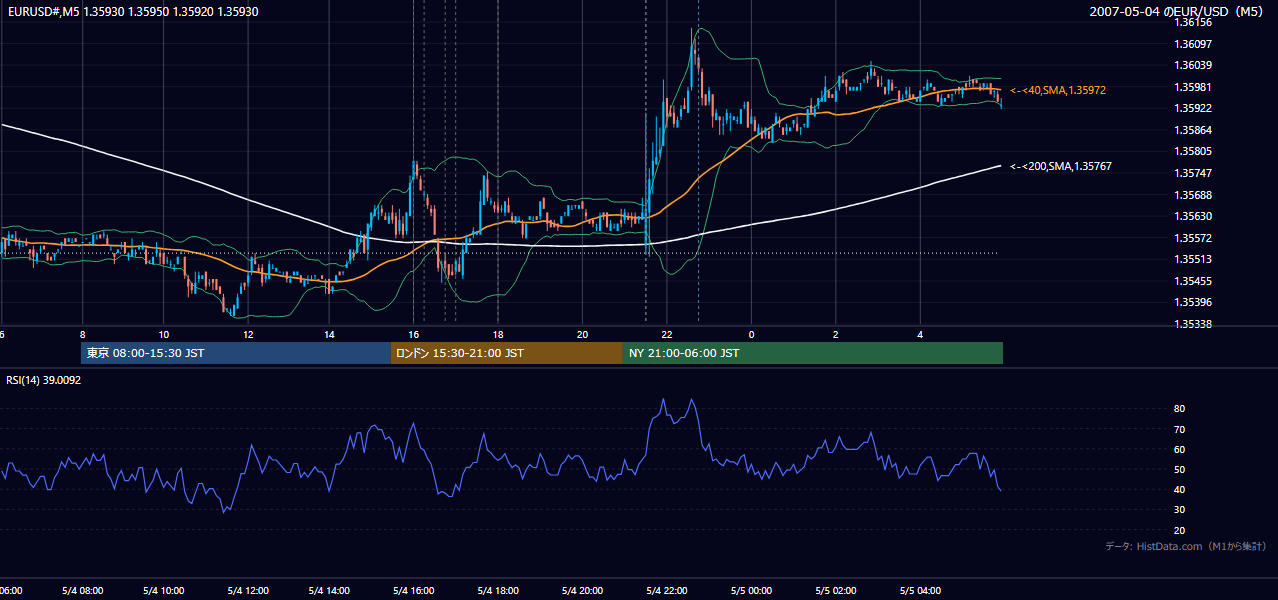Click the 5/4 14:00 bottom time label
The height and width of the screenshot is (600, 1278).
click(x=329, y=591)
